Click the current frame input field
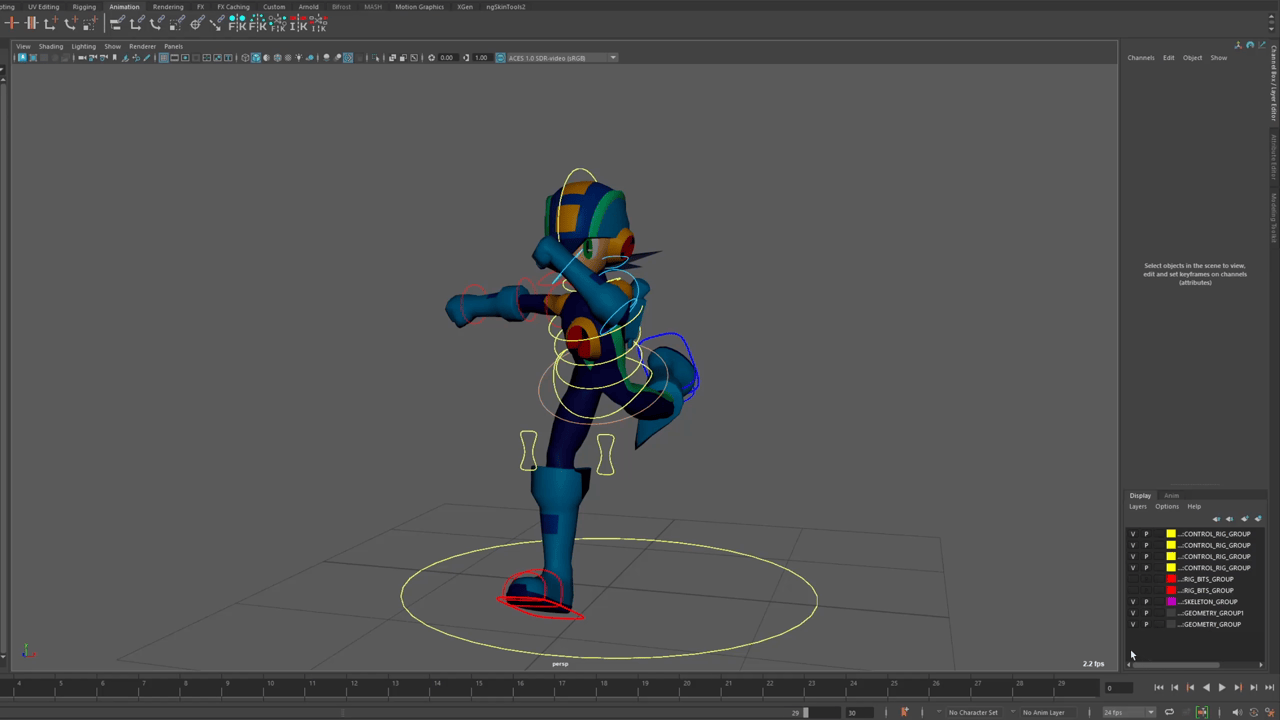 [x=1120, y=688]
